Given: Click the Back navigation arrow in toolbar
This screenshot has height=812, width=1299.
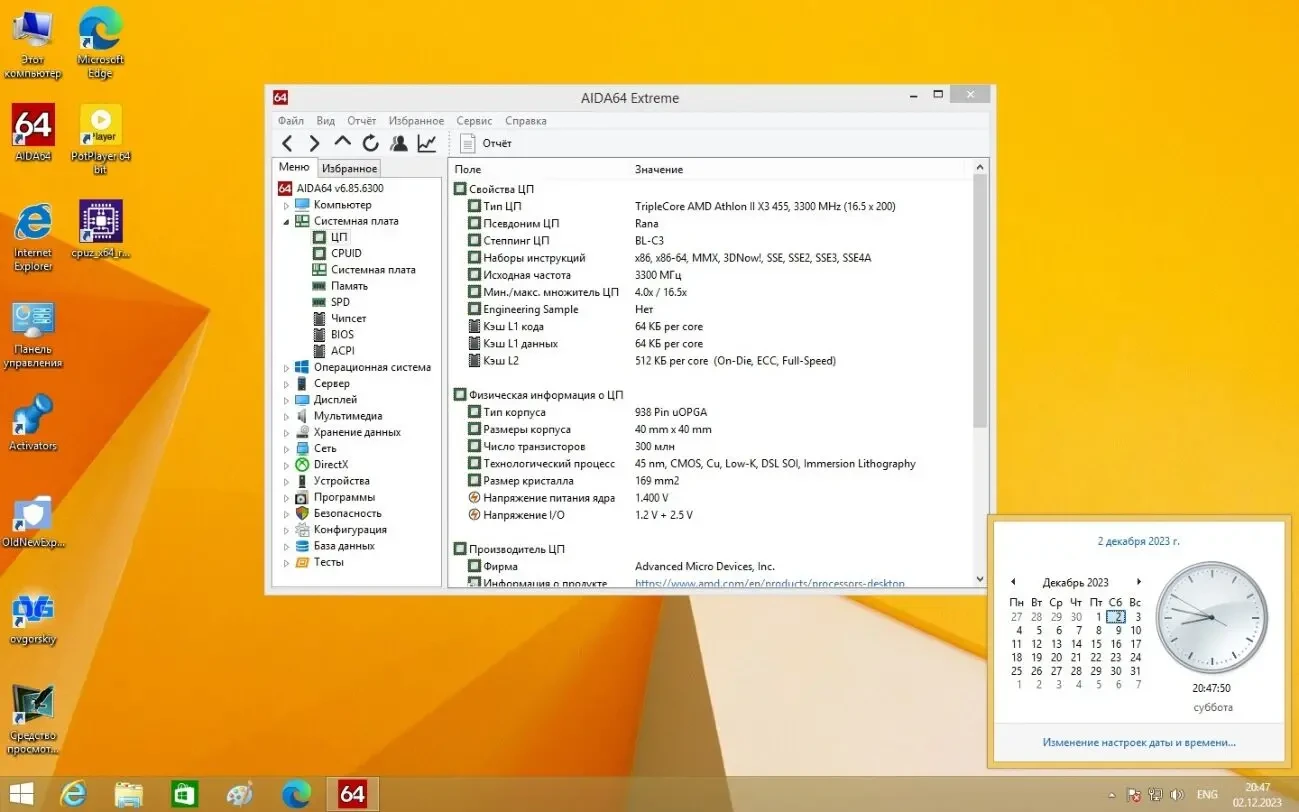Looking at the screenshot, I should [287, 143].
